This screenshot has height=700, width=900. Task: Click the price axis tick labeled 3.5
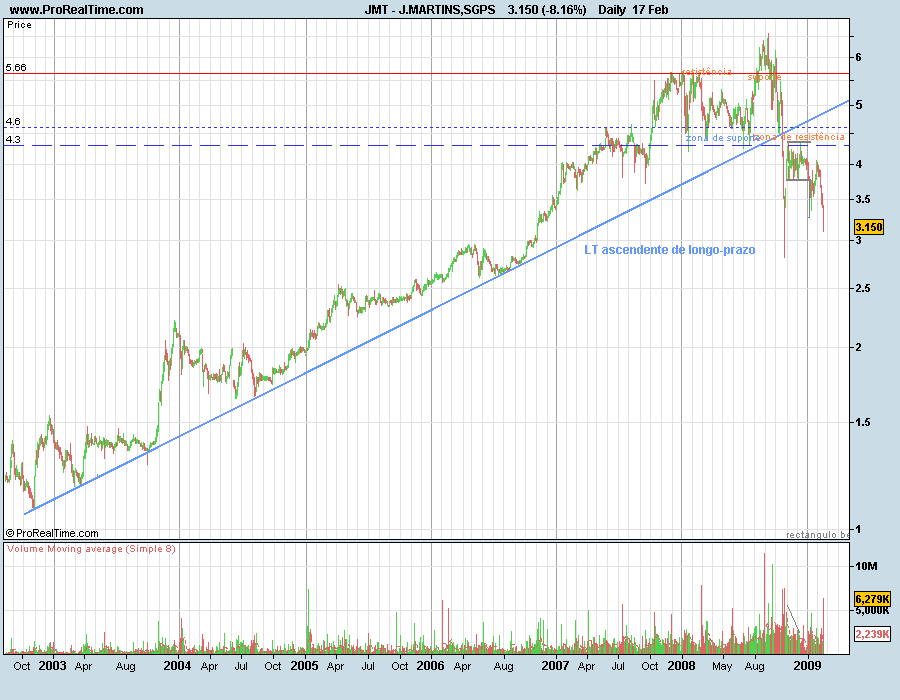[x=862, y=200]
